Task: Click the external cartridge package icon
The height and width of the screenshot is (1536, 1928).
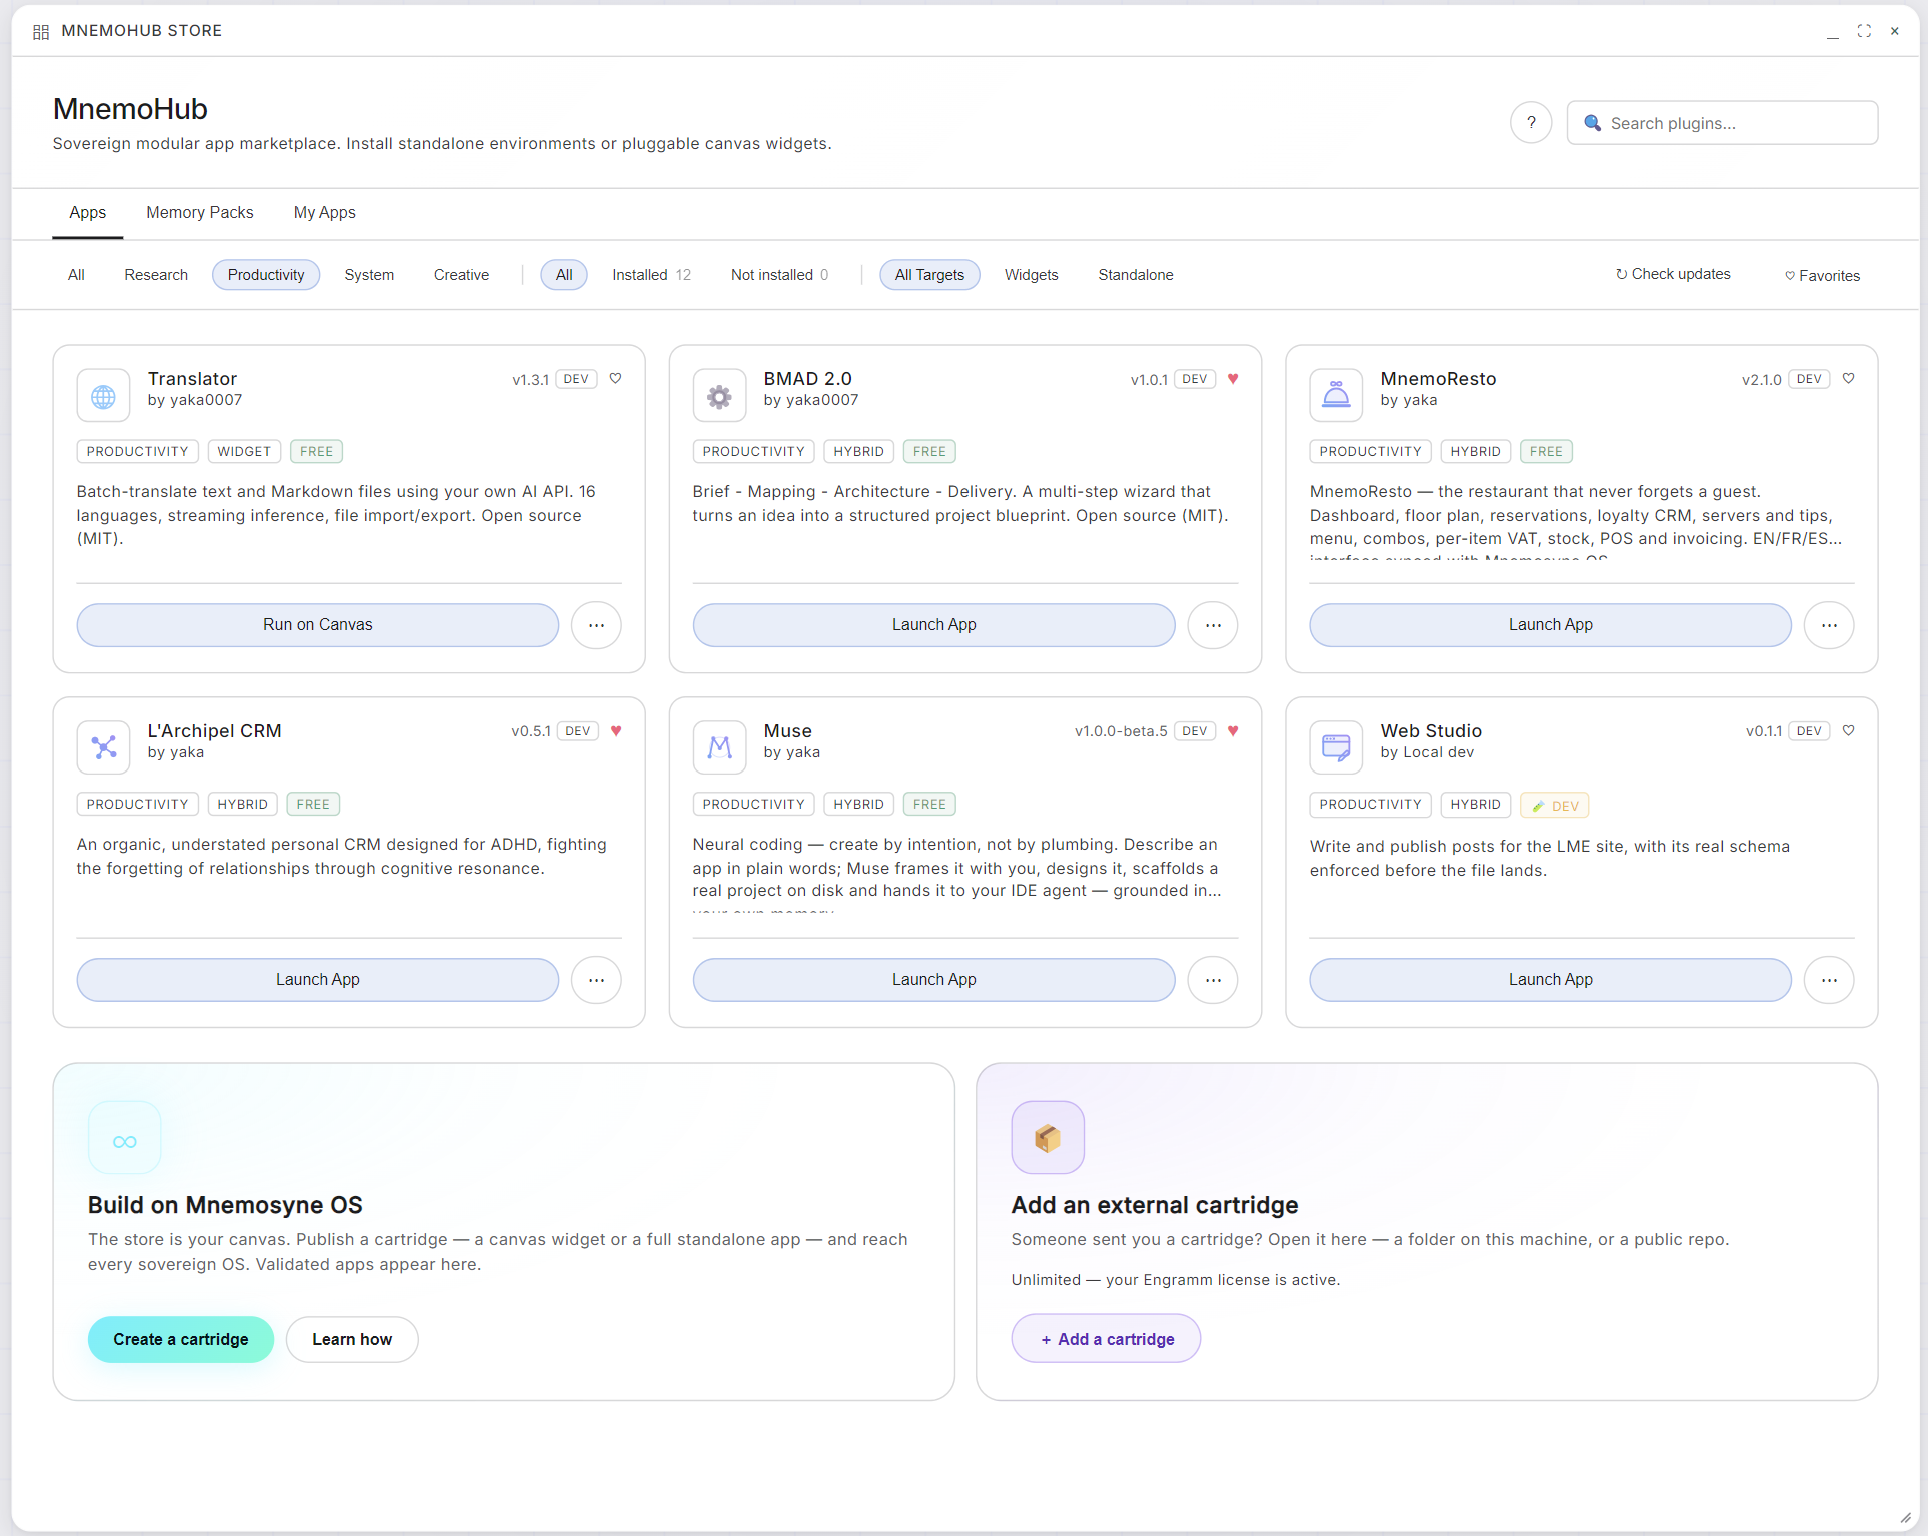Action: click(x=1048, y=1137)
